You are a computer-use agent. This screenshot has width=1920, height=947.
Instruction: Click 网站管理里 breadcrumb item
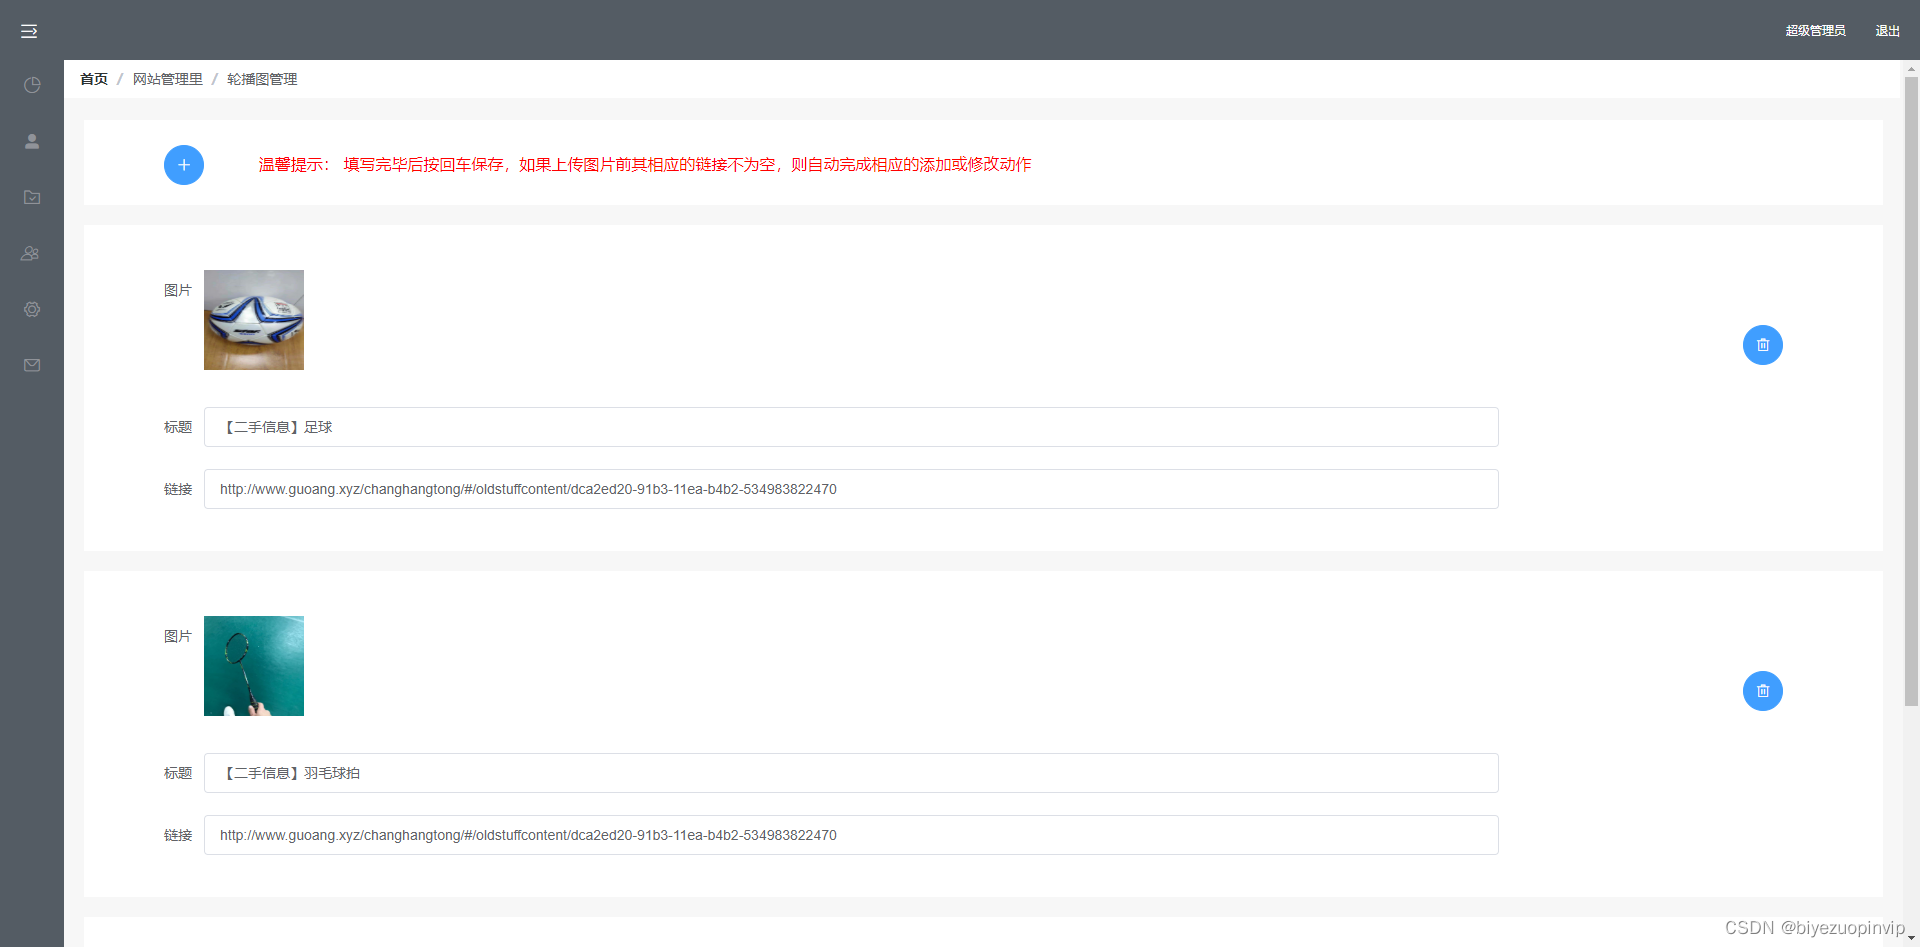tap(168, 79)
